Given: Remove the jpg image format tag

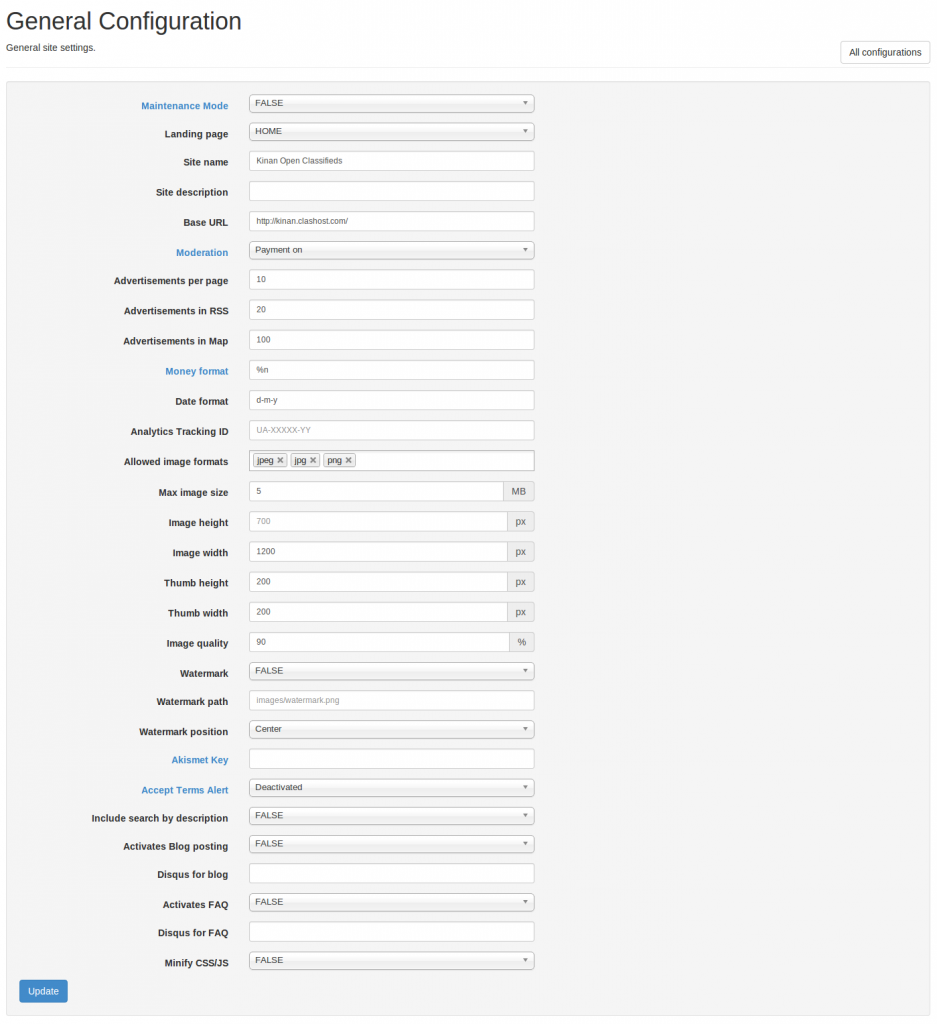Looking at the screenshot, I should click(313, 460).
